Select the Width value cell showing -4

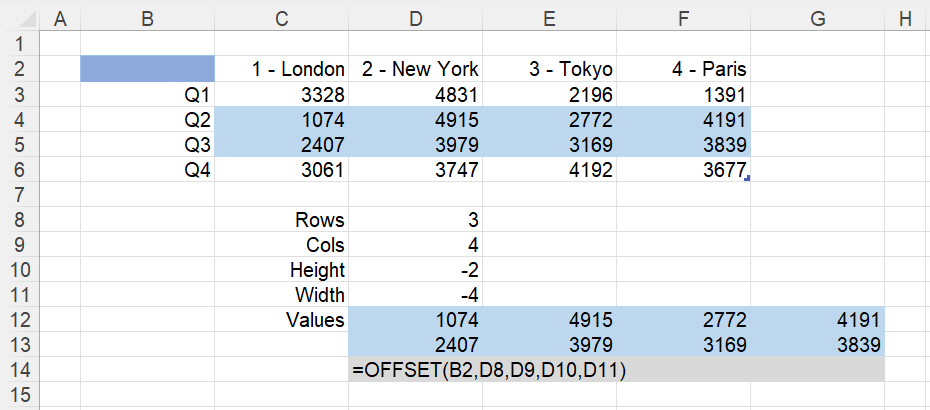(416, 294)
